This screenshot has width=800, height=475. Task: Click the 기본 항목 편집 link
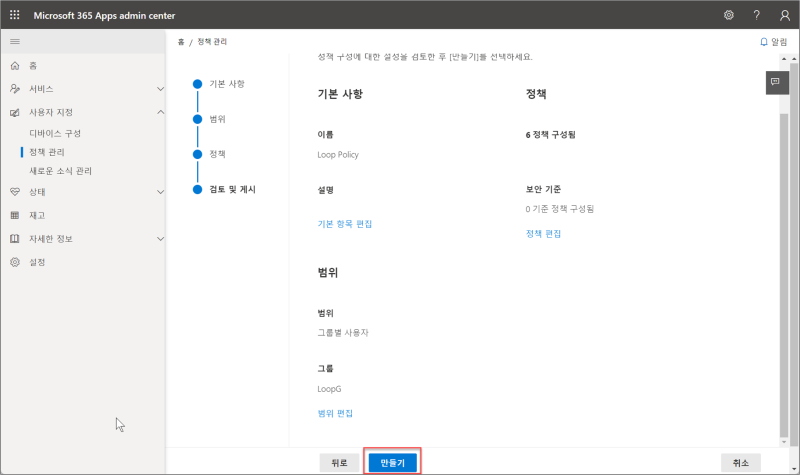click(345, 224)
